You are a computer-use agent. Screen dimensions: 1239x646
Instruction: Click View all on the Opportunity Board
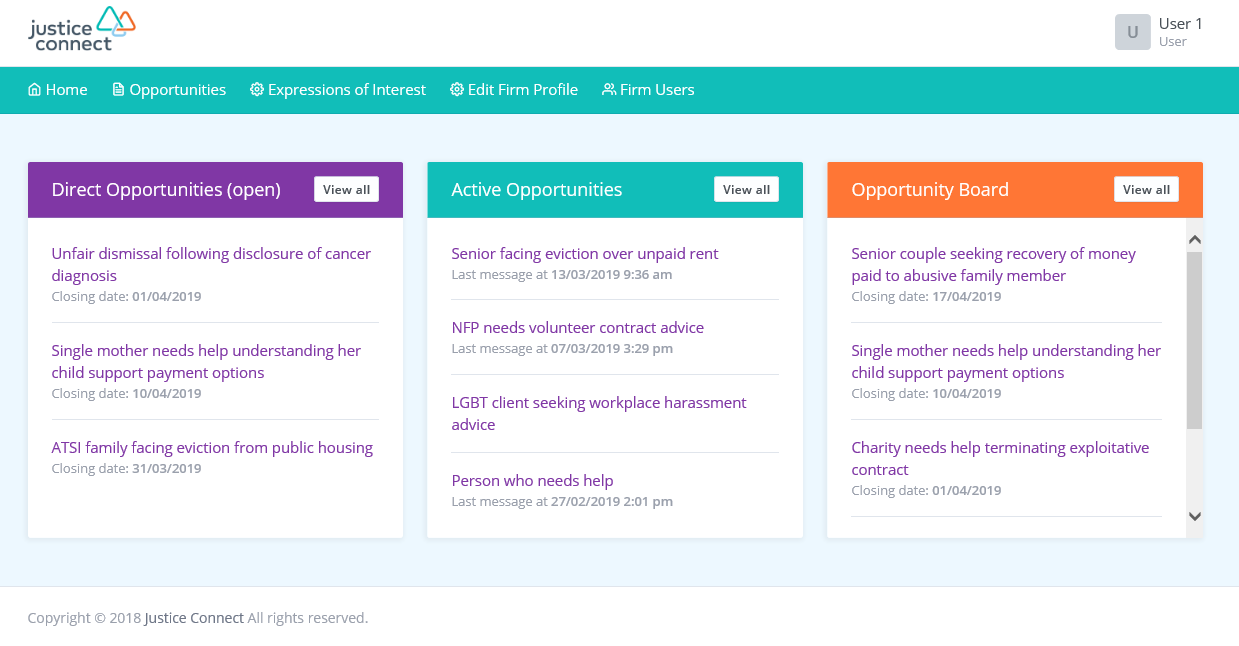tap(1146, 188)
